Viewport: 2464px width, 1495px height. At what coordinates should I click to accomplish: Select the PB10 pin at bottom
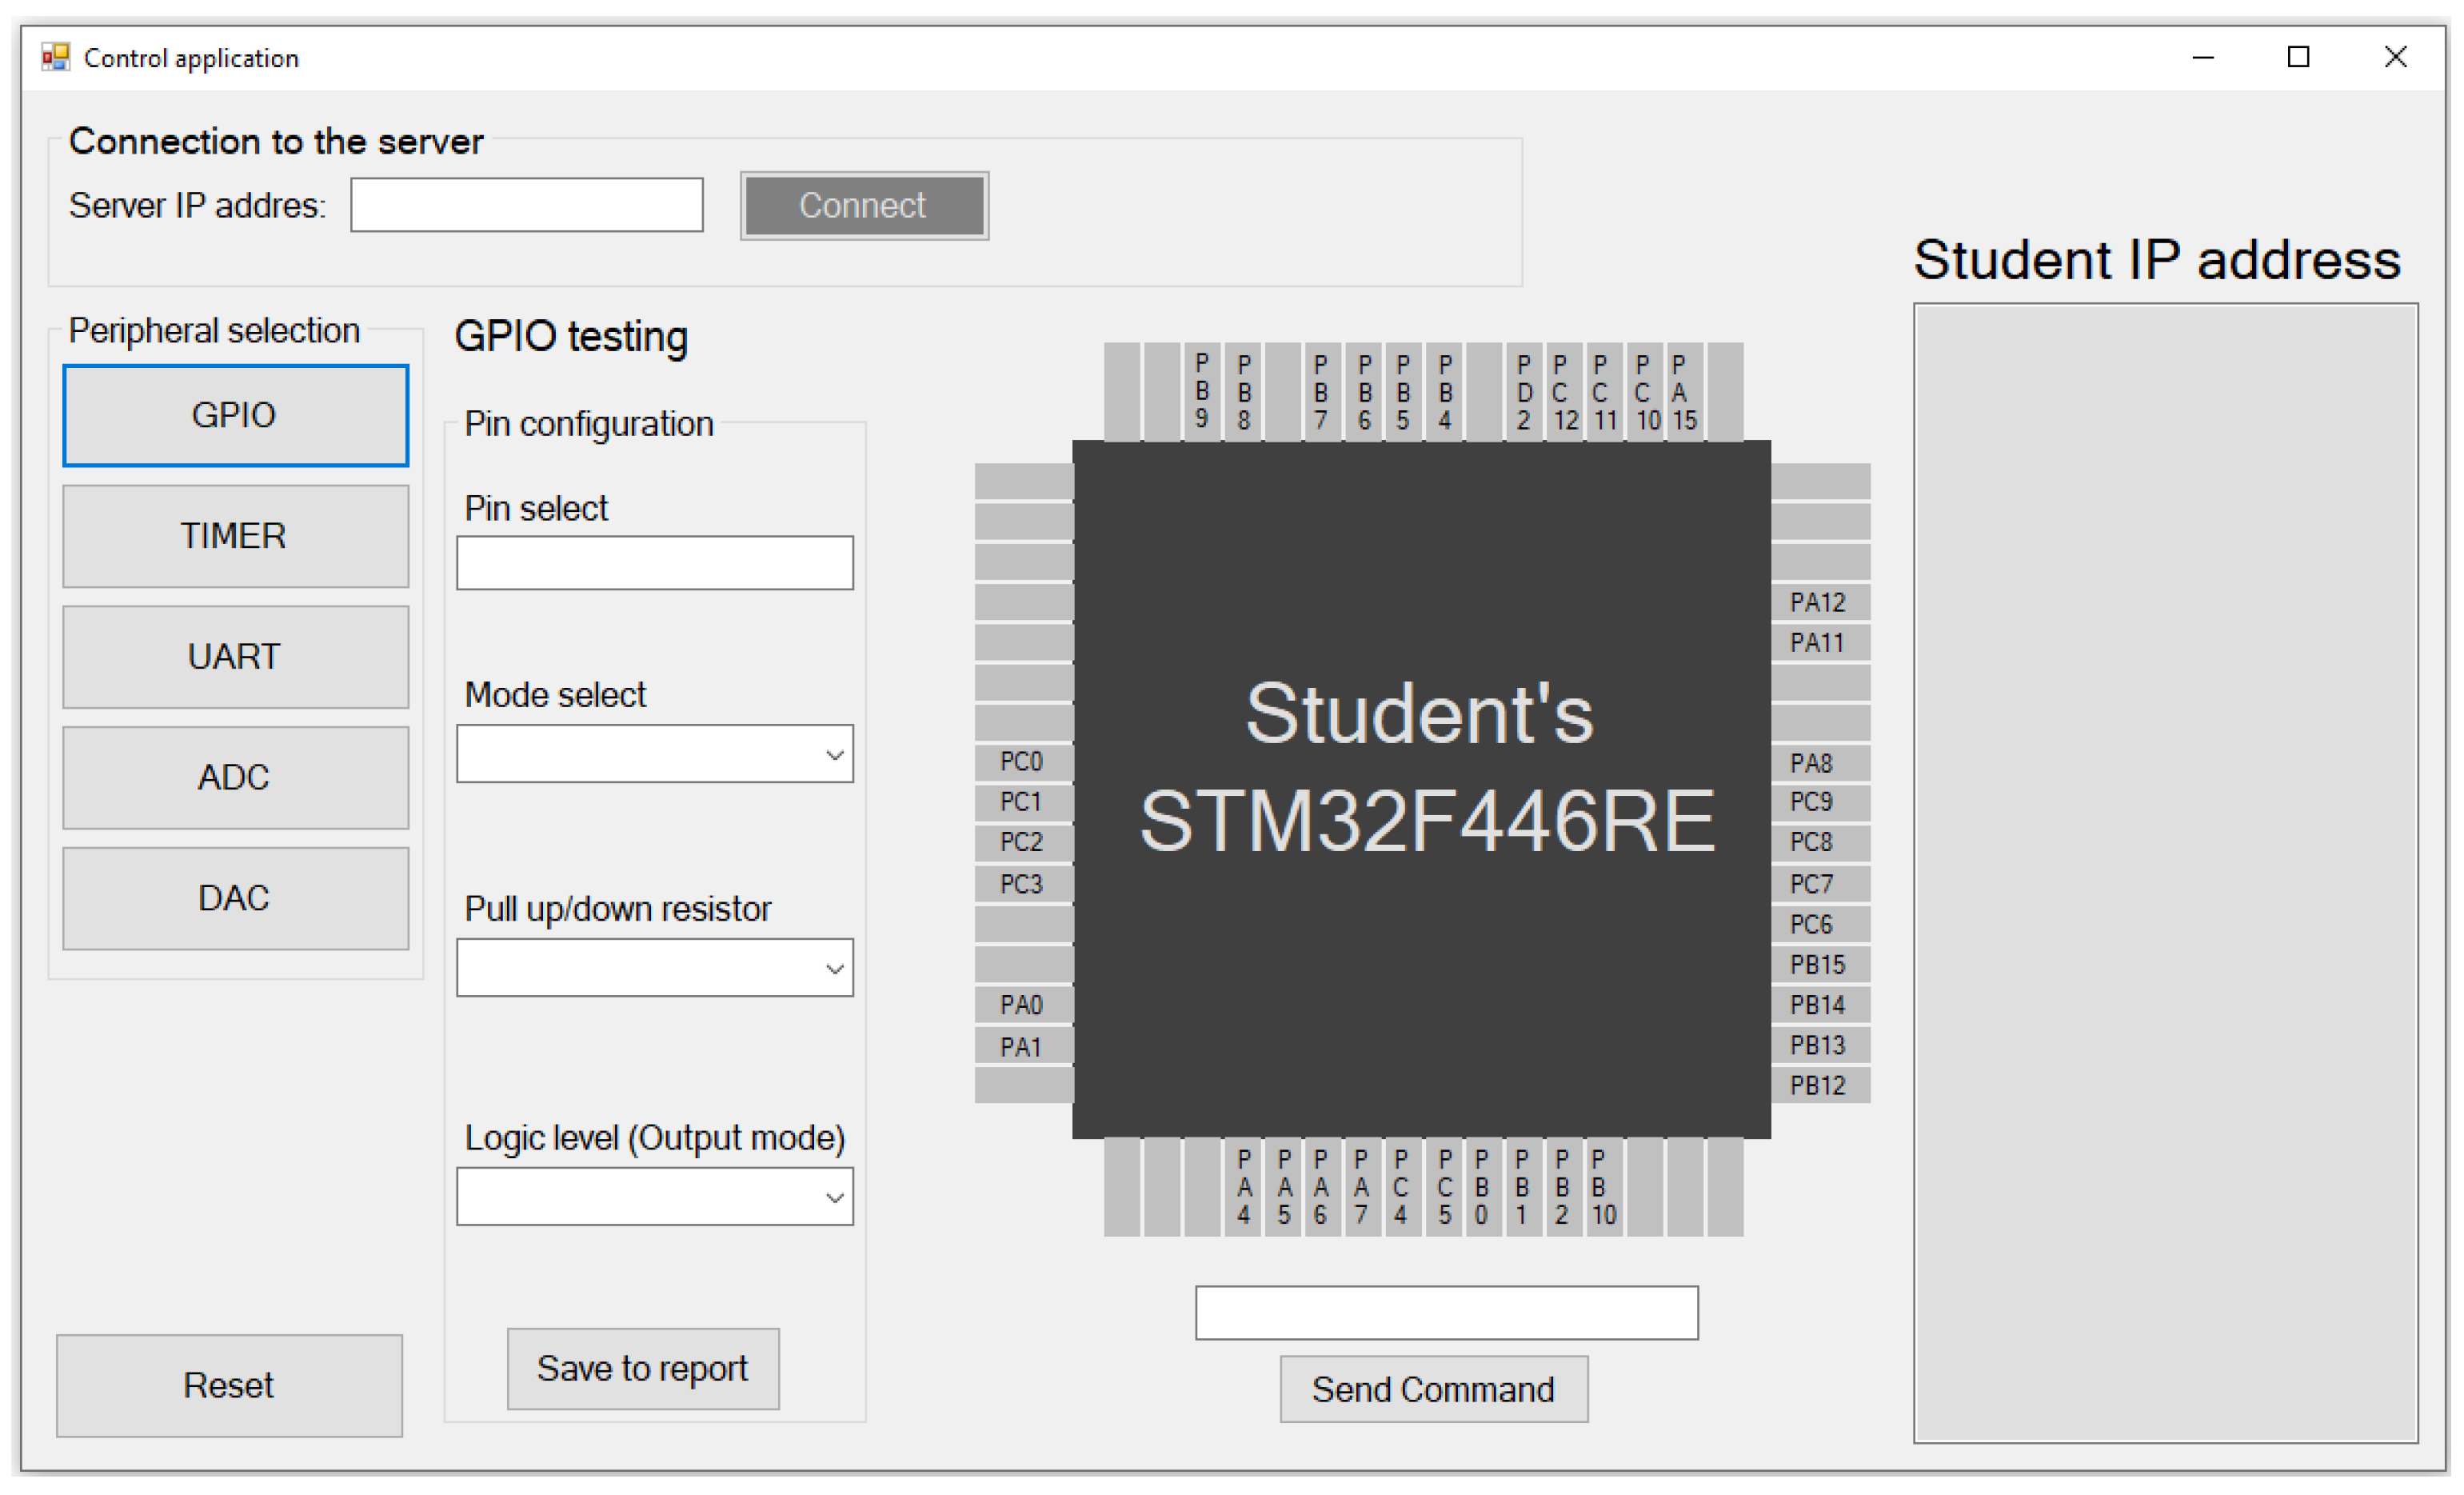1603,1187
